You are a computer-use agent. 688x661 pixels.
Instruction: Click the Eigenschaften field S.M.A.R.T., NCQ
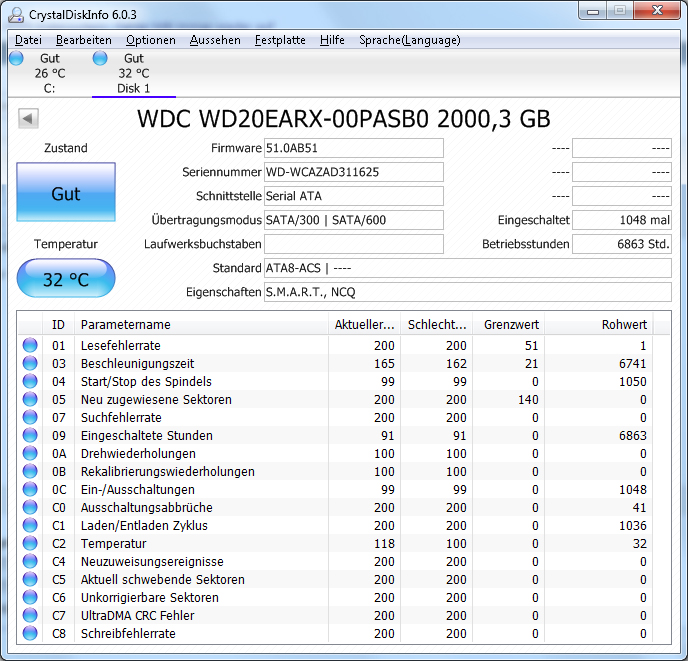[x=468, y=292]
